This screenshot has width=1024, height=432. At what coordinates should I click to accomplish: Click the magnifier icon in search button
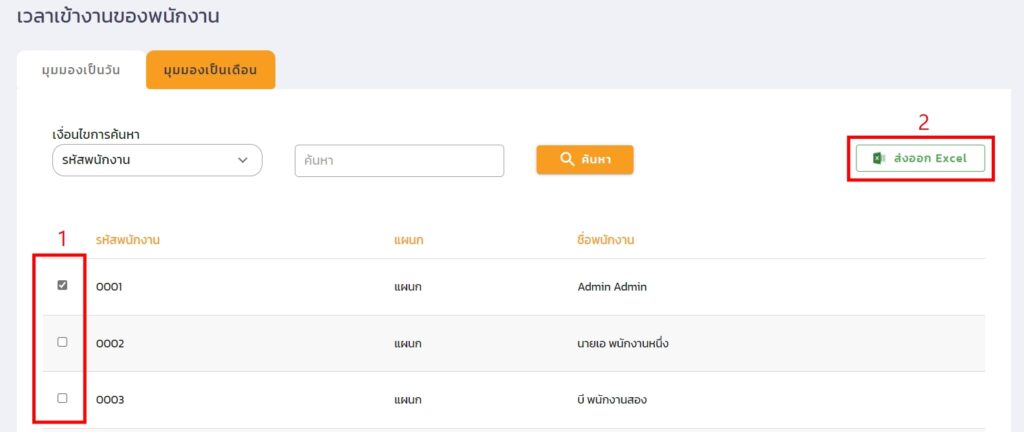[566, 160]
